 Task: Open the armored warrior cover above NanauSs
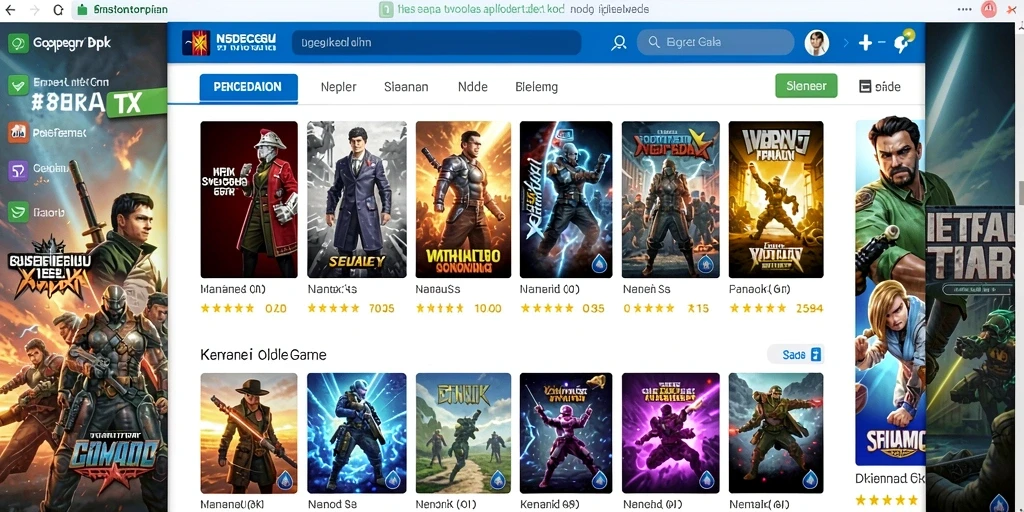[463, 199]
